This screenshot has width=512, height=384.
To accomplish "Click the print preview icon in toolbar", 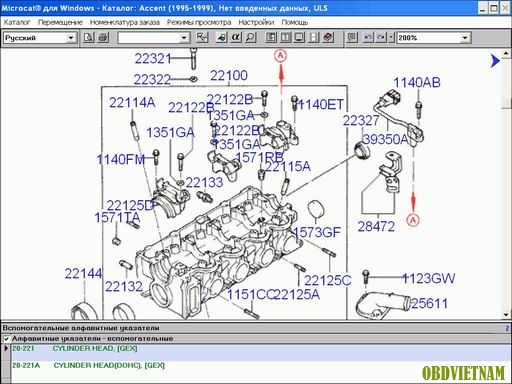I will coord(88,37).
